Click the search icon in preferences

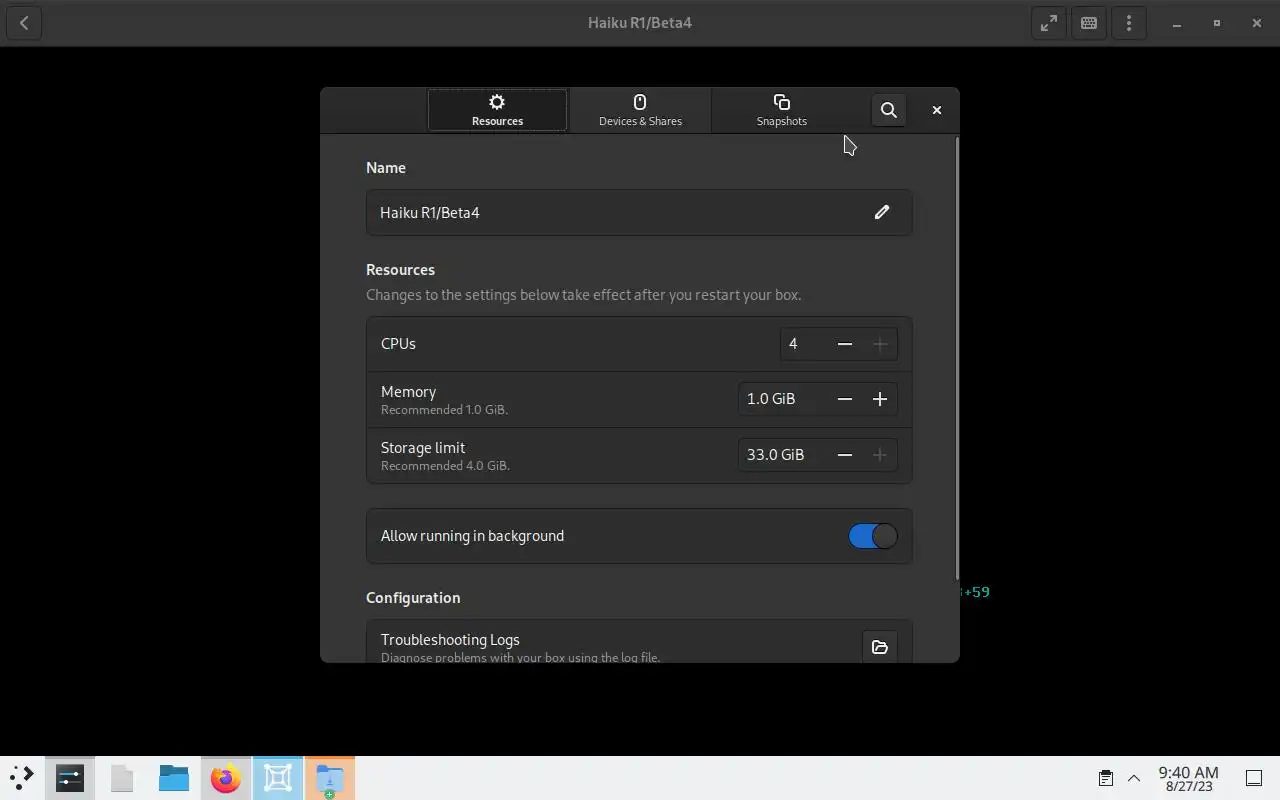pos(888,110)
